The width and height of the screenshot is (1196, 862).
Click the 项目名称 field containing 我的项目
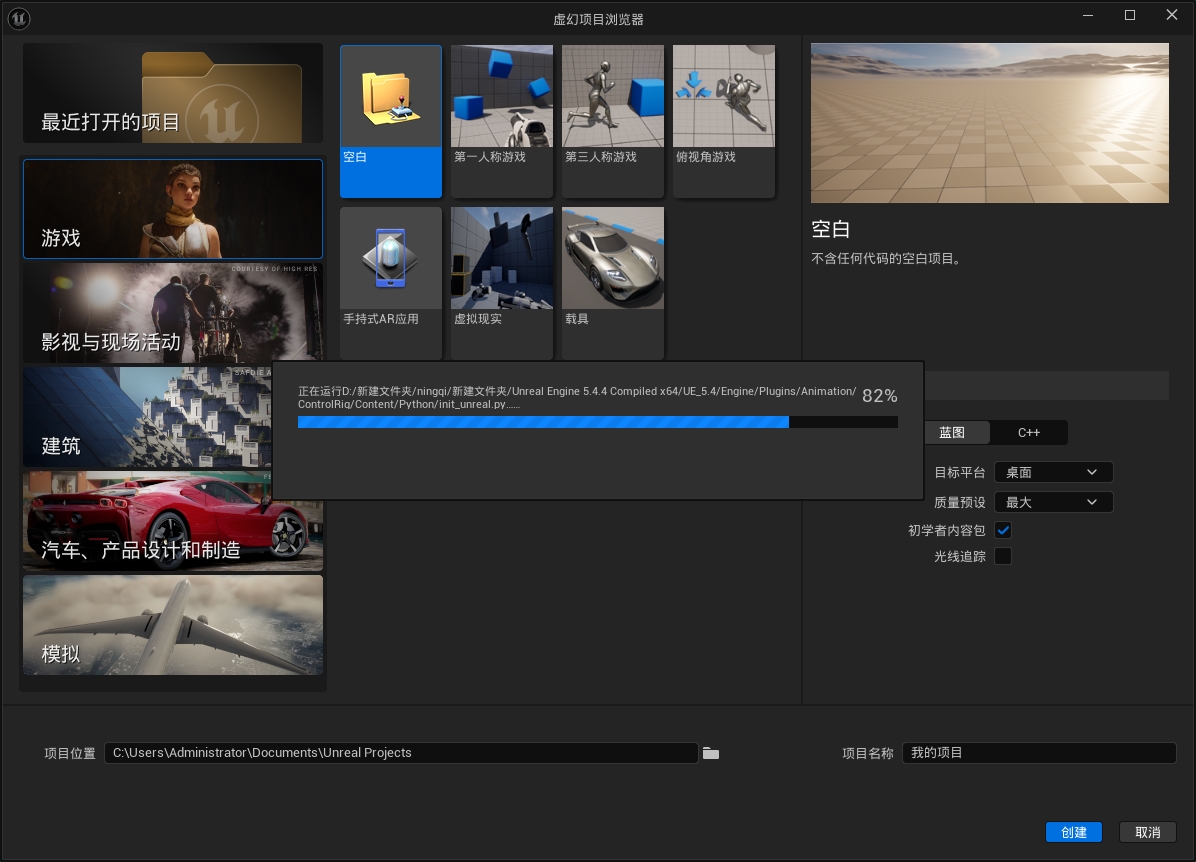click(x=1039, y=753)
